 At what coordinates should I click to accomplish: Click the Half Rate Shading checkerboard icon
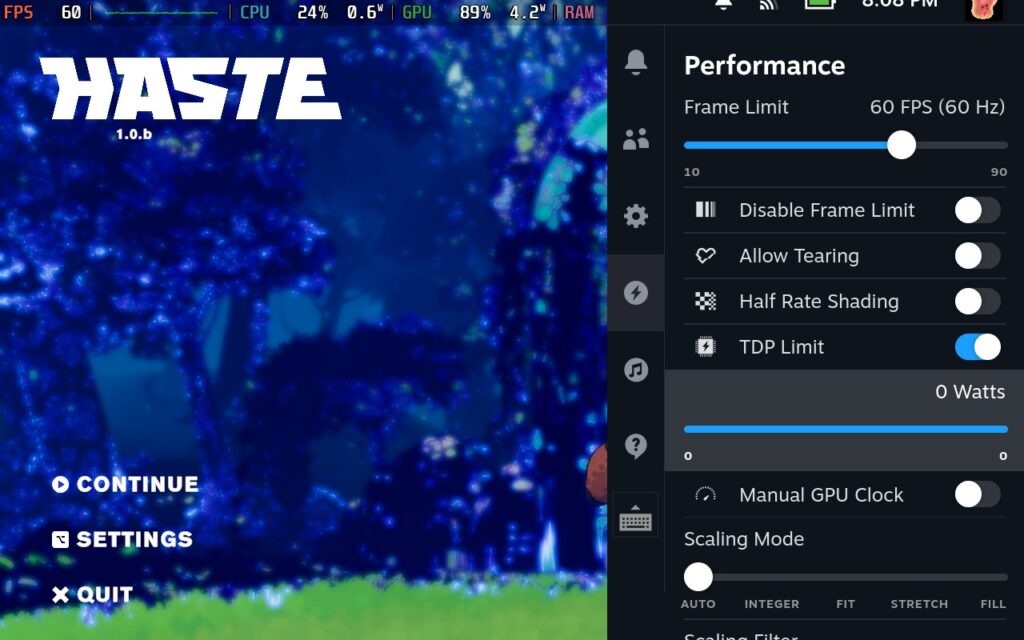pos(705,301)
